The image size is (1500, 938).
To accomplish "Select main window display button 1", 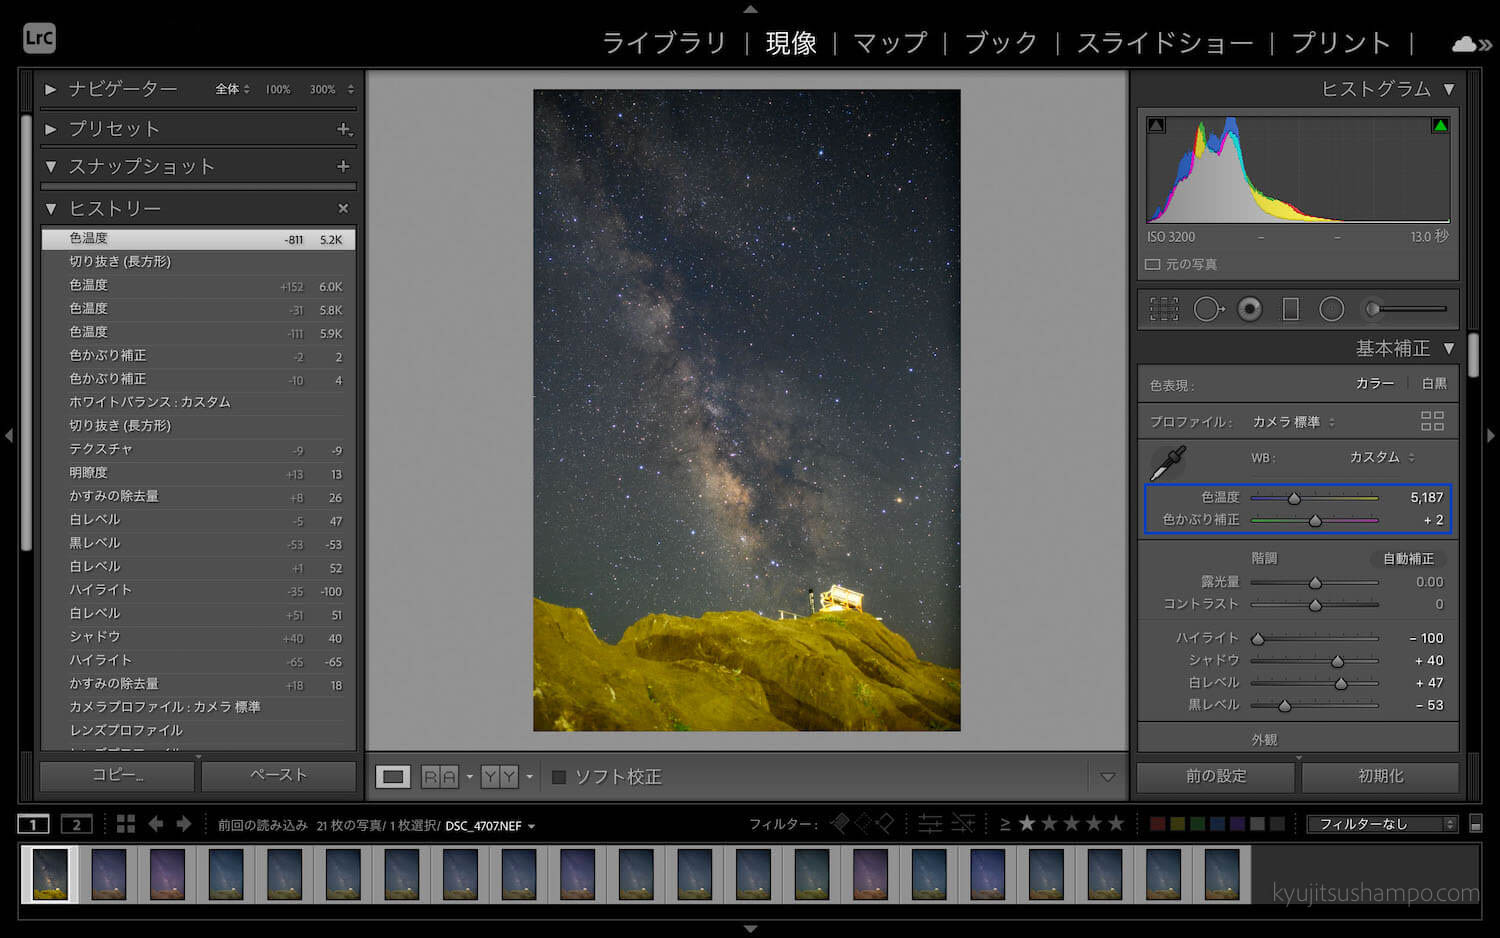I will 33,824.
